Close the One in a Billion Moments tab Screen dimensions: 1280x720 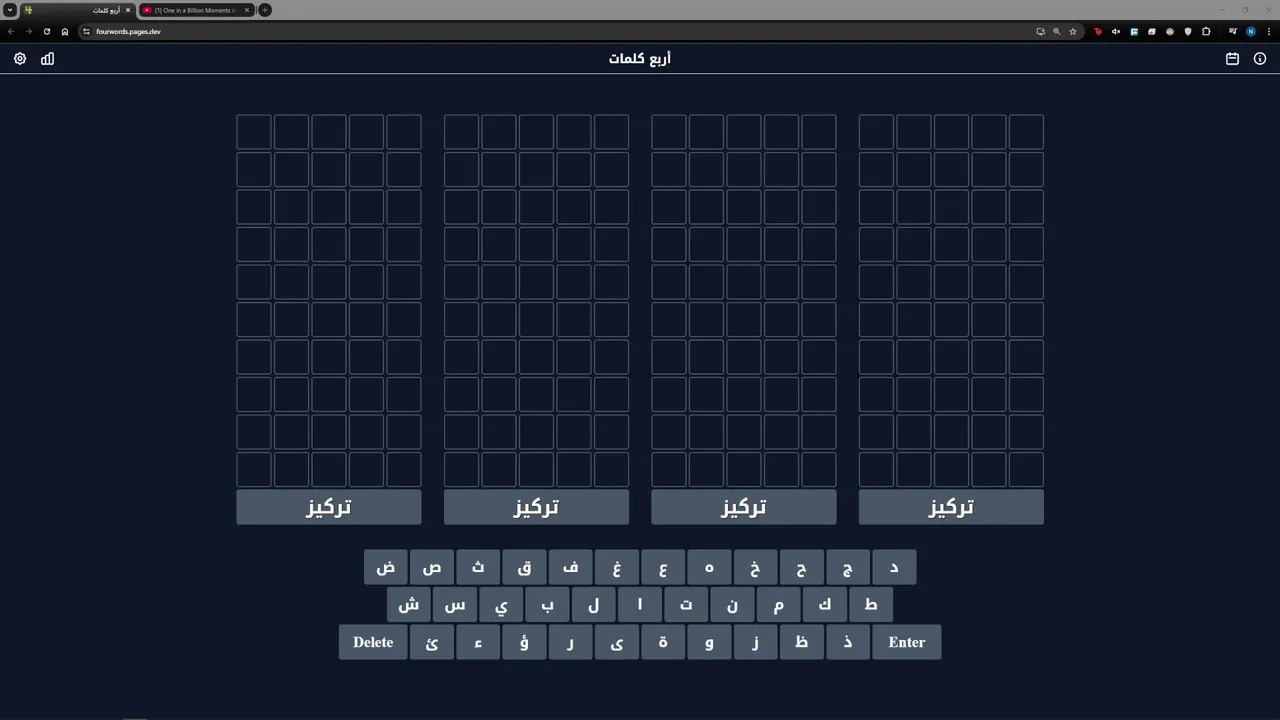pyautogui.click(x=247, y=10)
